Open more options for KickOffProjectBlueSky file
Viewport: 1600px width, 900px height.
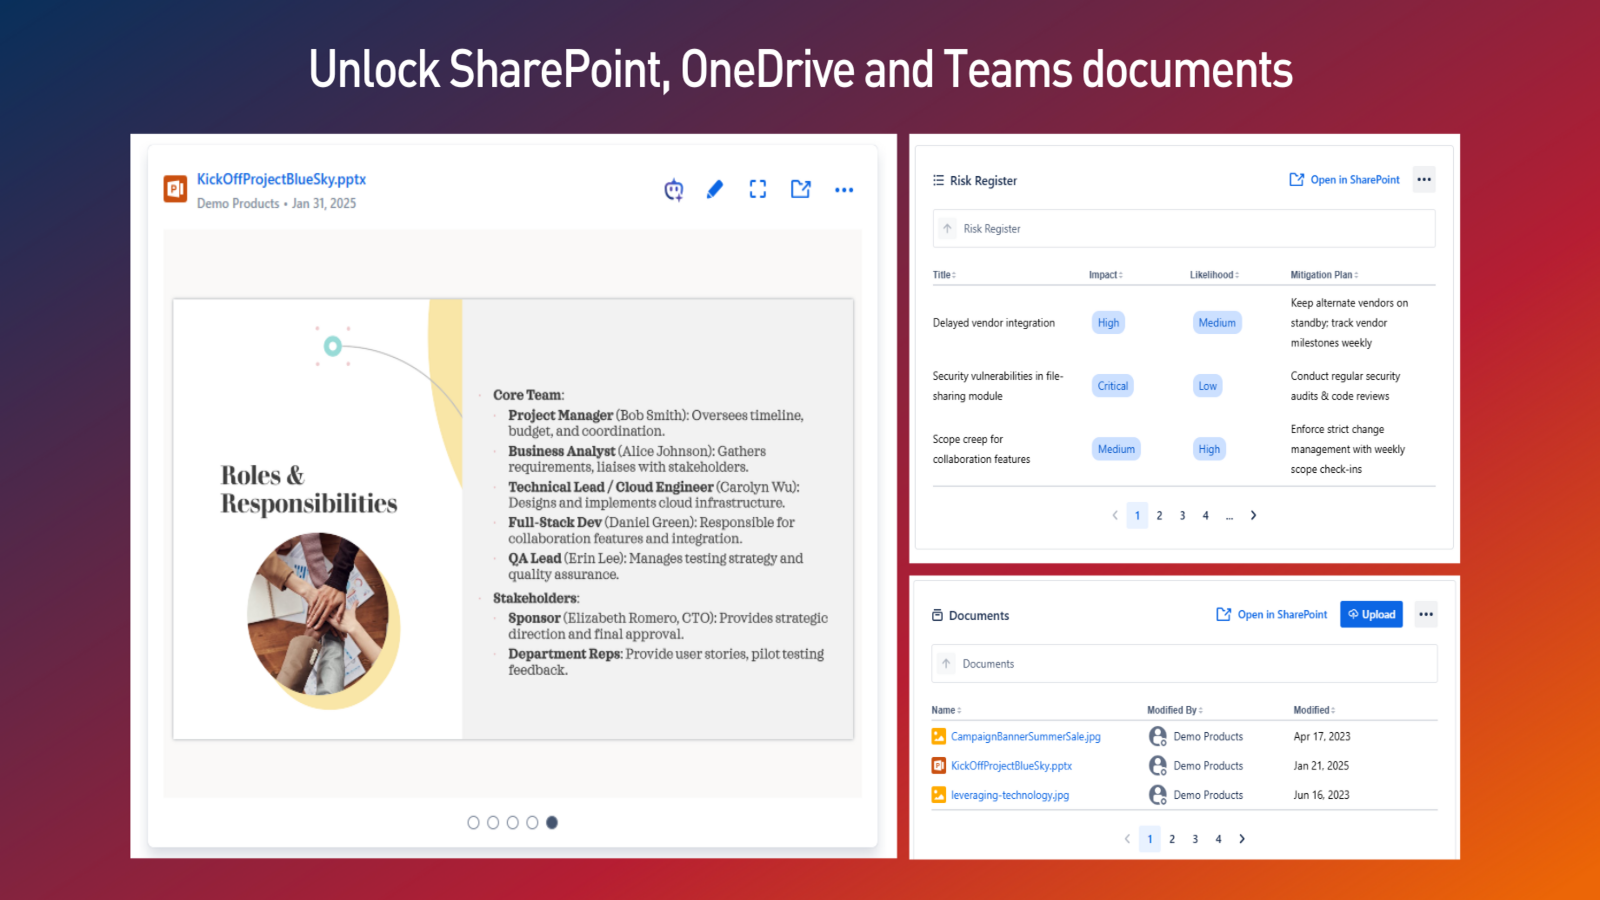[844, 190]
